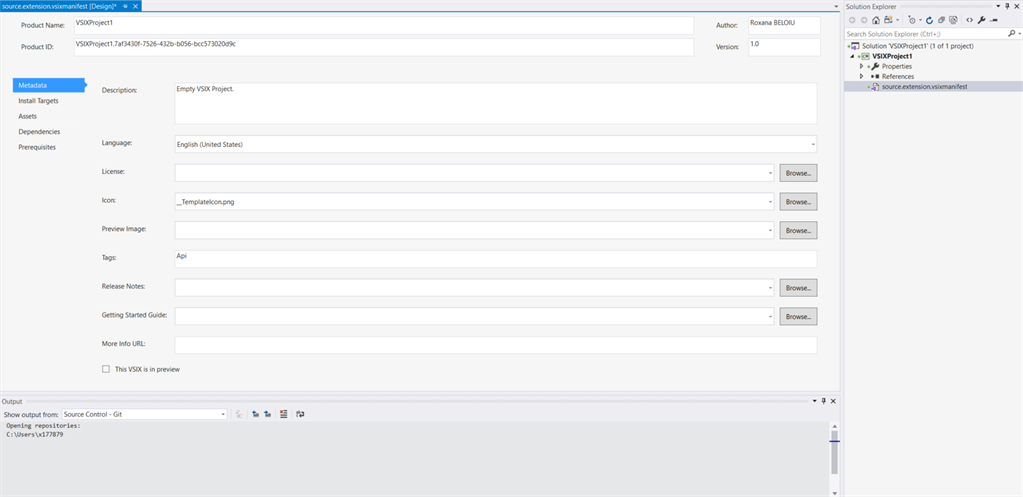Switch between solutions and folder views icon

click(x=888, y=20)
